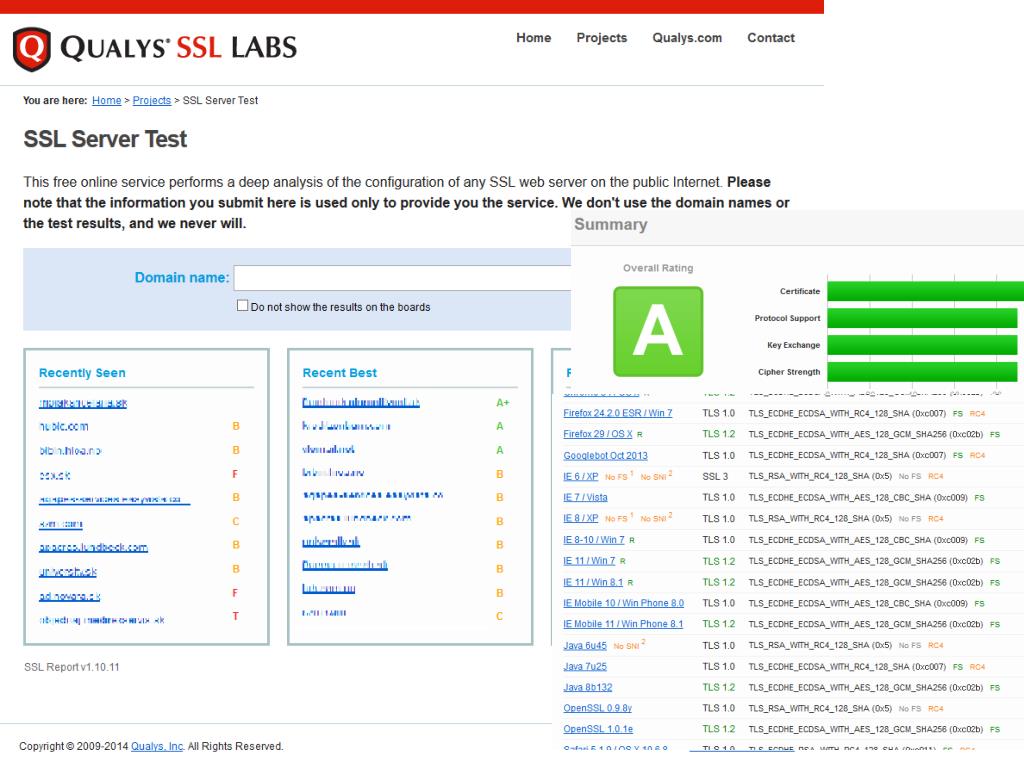Open the IE Mobile 10 / Win Phone 8.0 link
This screenshot has height=768, width=1024.
[x=624, y=603]
